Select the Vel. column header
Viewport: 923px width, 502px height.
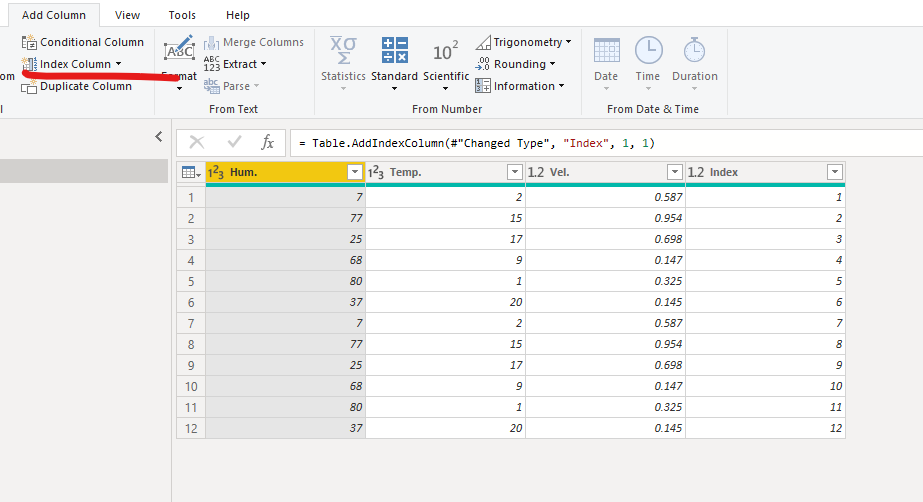coord(606,172)
